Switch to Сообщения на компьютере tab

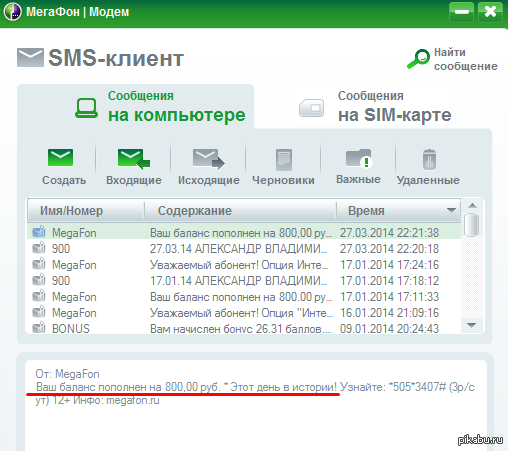(x=136, y=107)
